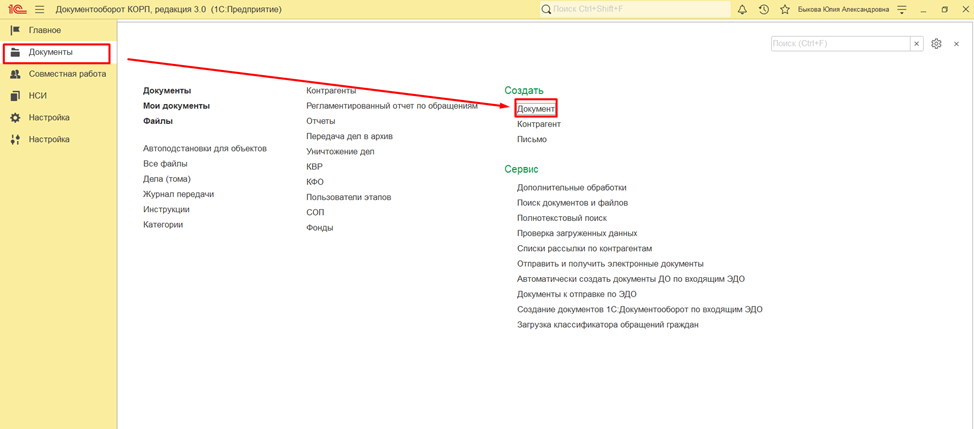Open Уничтожение дел link
974x429 pixels.
click(x=340, y=151)
